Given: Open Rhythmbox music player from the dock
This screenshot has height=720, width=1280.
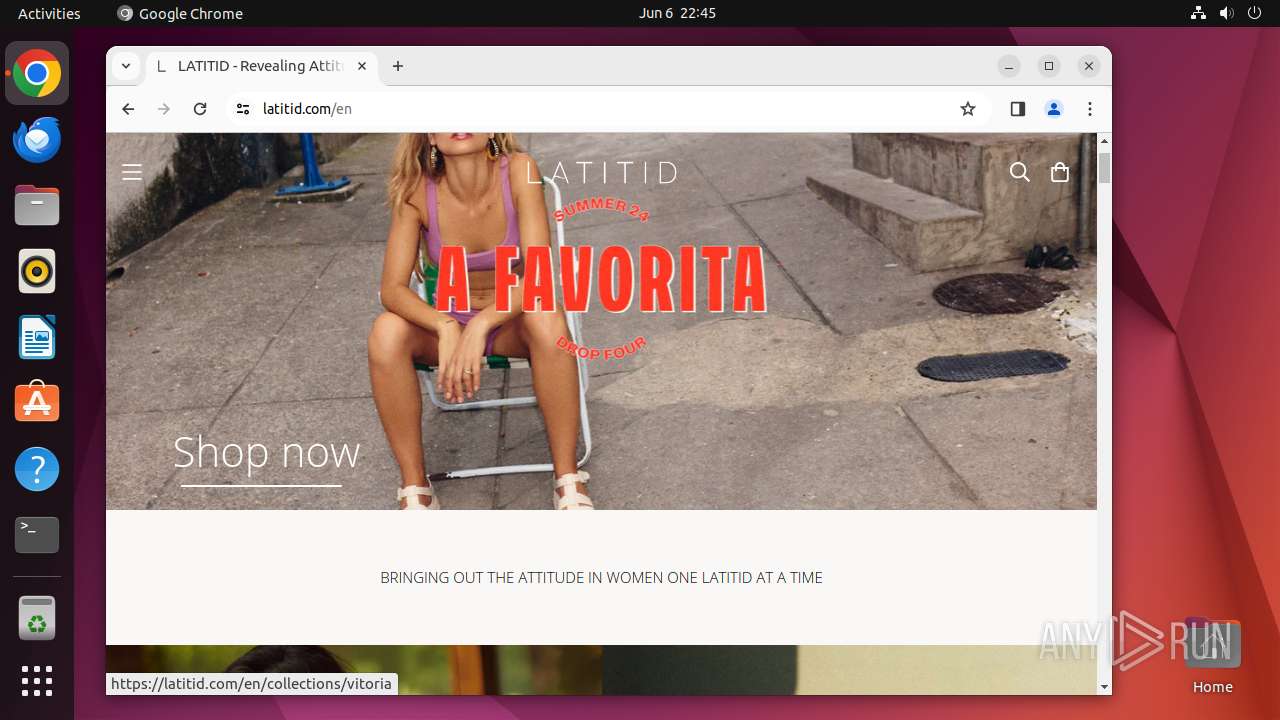Looking at the screenshot, I should pos(37,271).
